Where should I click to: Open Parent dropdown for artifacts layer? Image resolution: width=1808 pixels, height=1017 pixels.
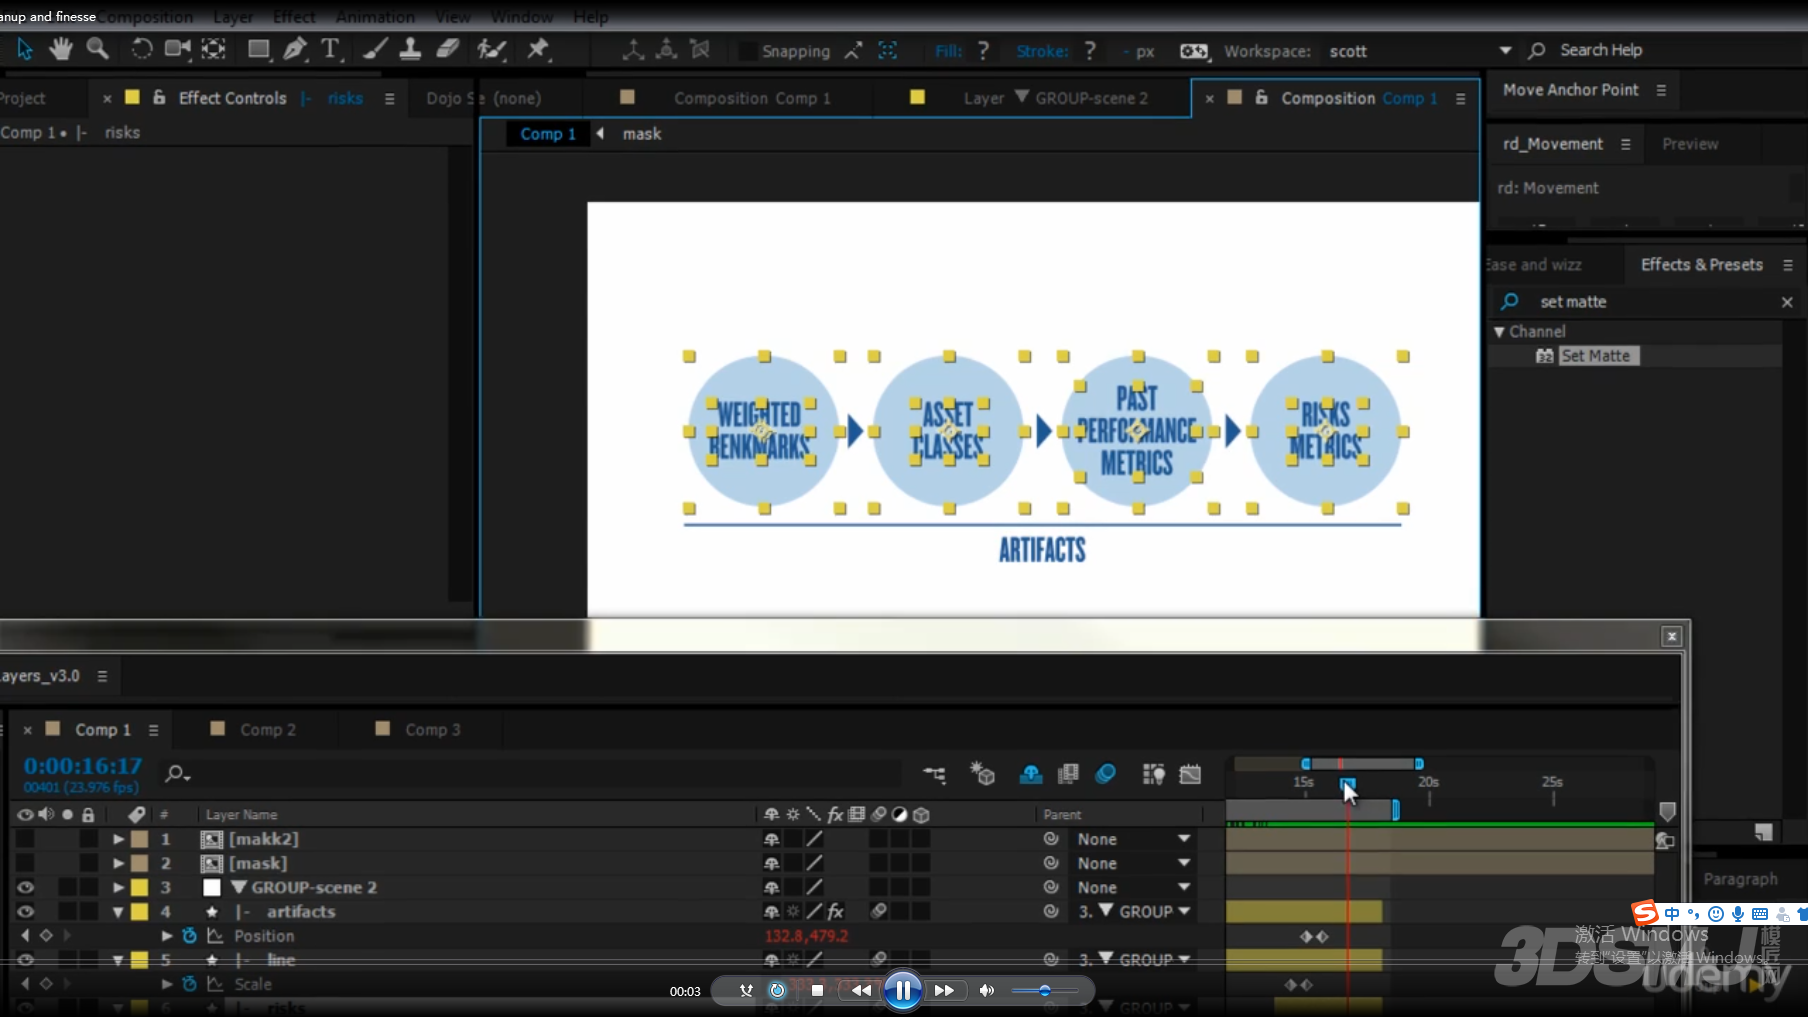point(1133,911)
